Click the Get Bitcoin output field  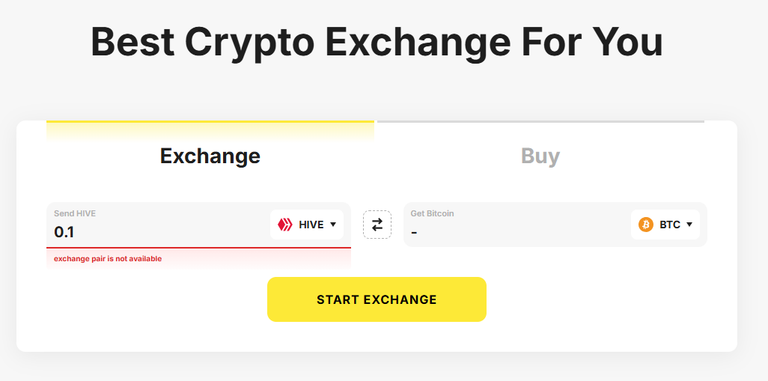(x=555, y=225)
